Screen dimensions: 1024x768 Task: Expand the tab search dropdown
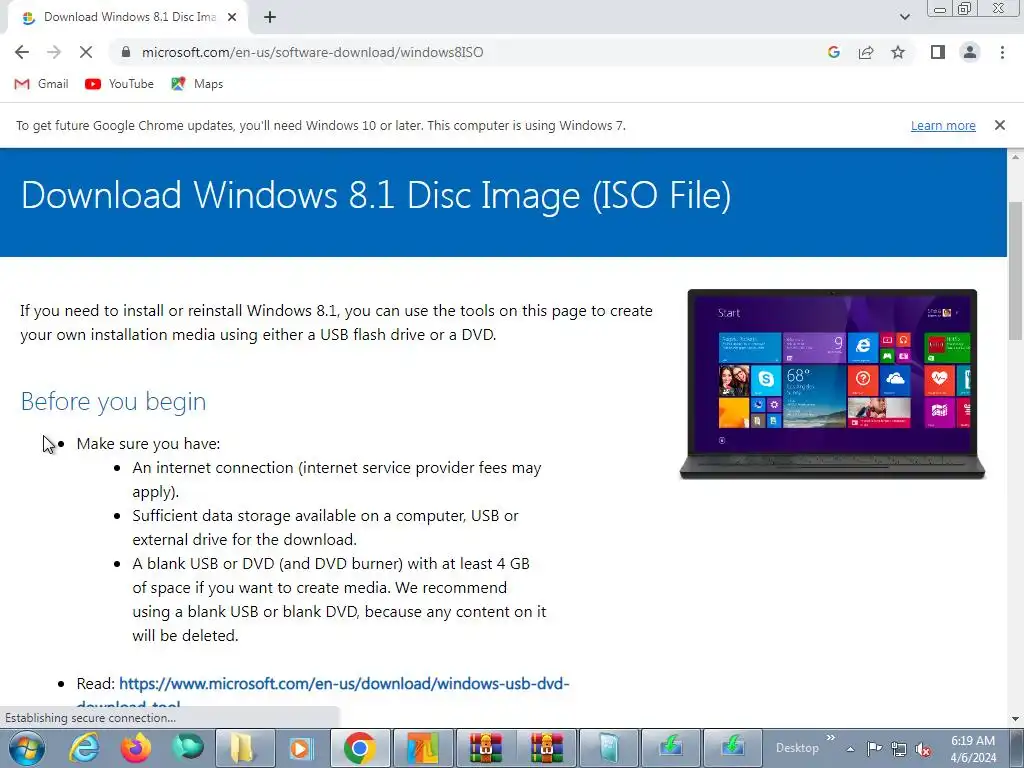904,17
